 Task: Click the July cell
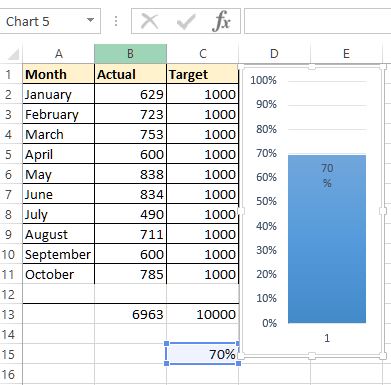59,214
